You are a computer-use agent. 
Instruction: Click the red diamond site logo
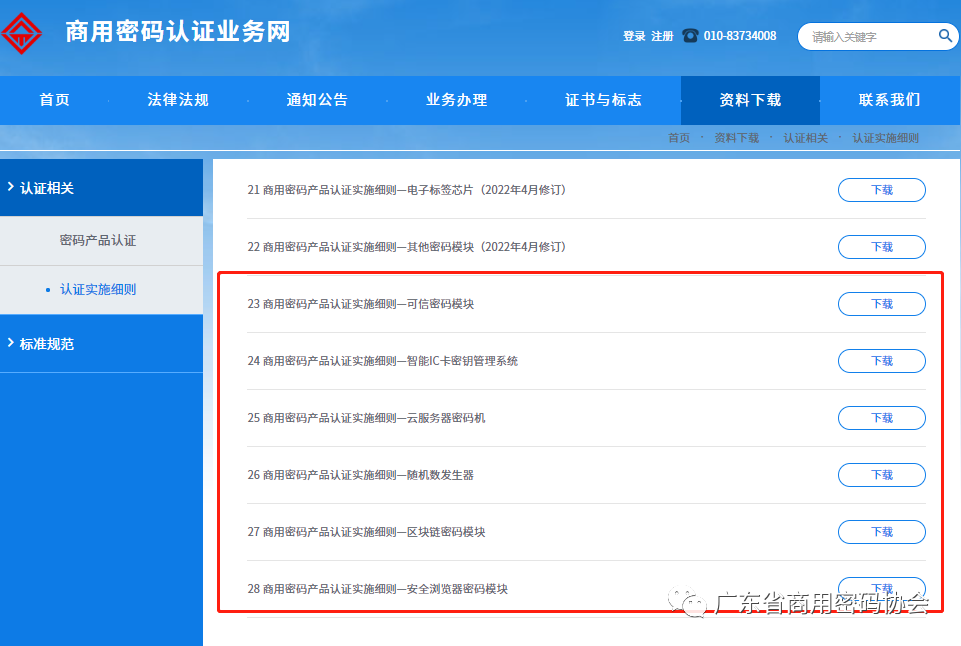(x=22, y=32)
